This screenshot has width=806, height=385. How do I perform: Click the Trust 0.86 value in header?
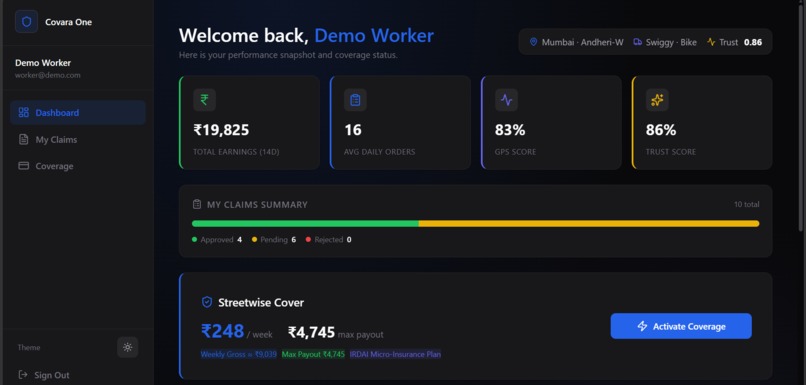click(x=753, y=42)
